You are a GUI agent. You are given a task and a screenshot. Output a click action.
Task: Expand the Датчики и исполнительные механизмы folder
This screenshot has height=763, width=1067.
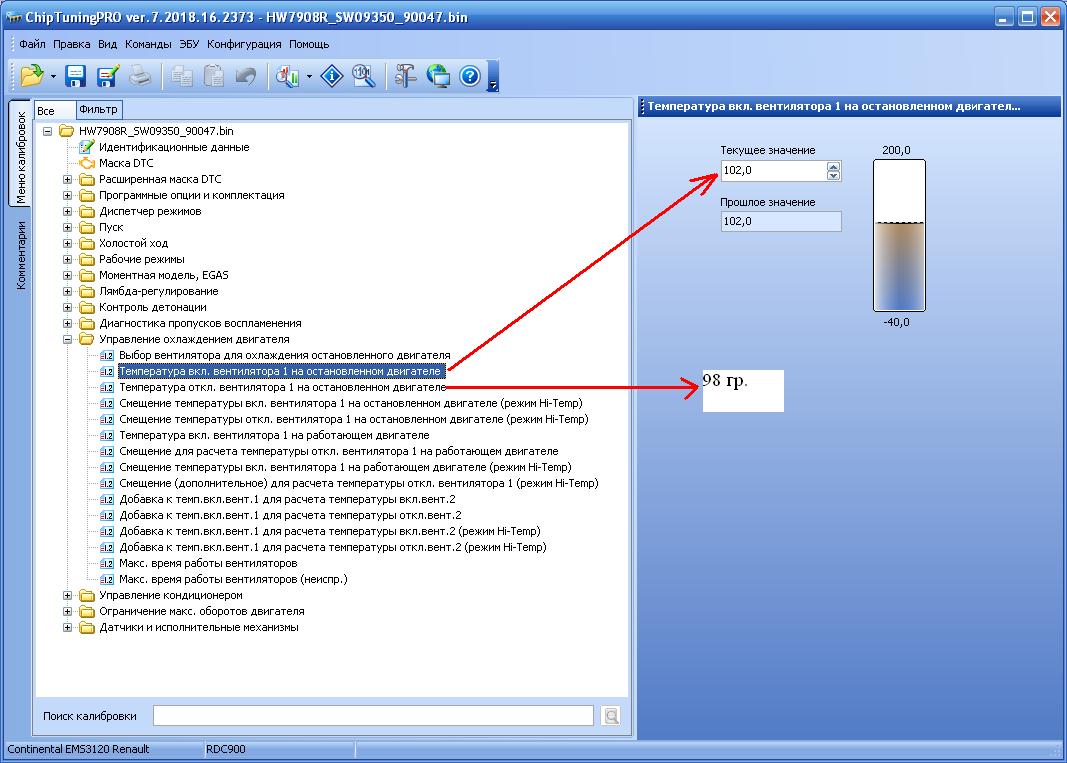[67, 628]
